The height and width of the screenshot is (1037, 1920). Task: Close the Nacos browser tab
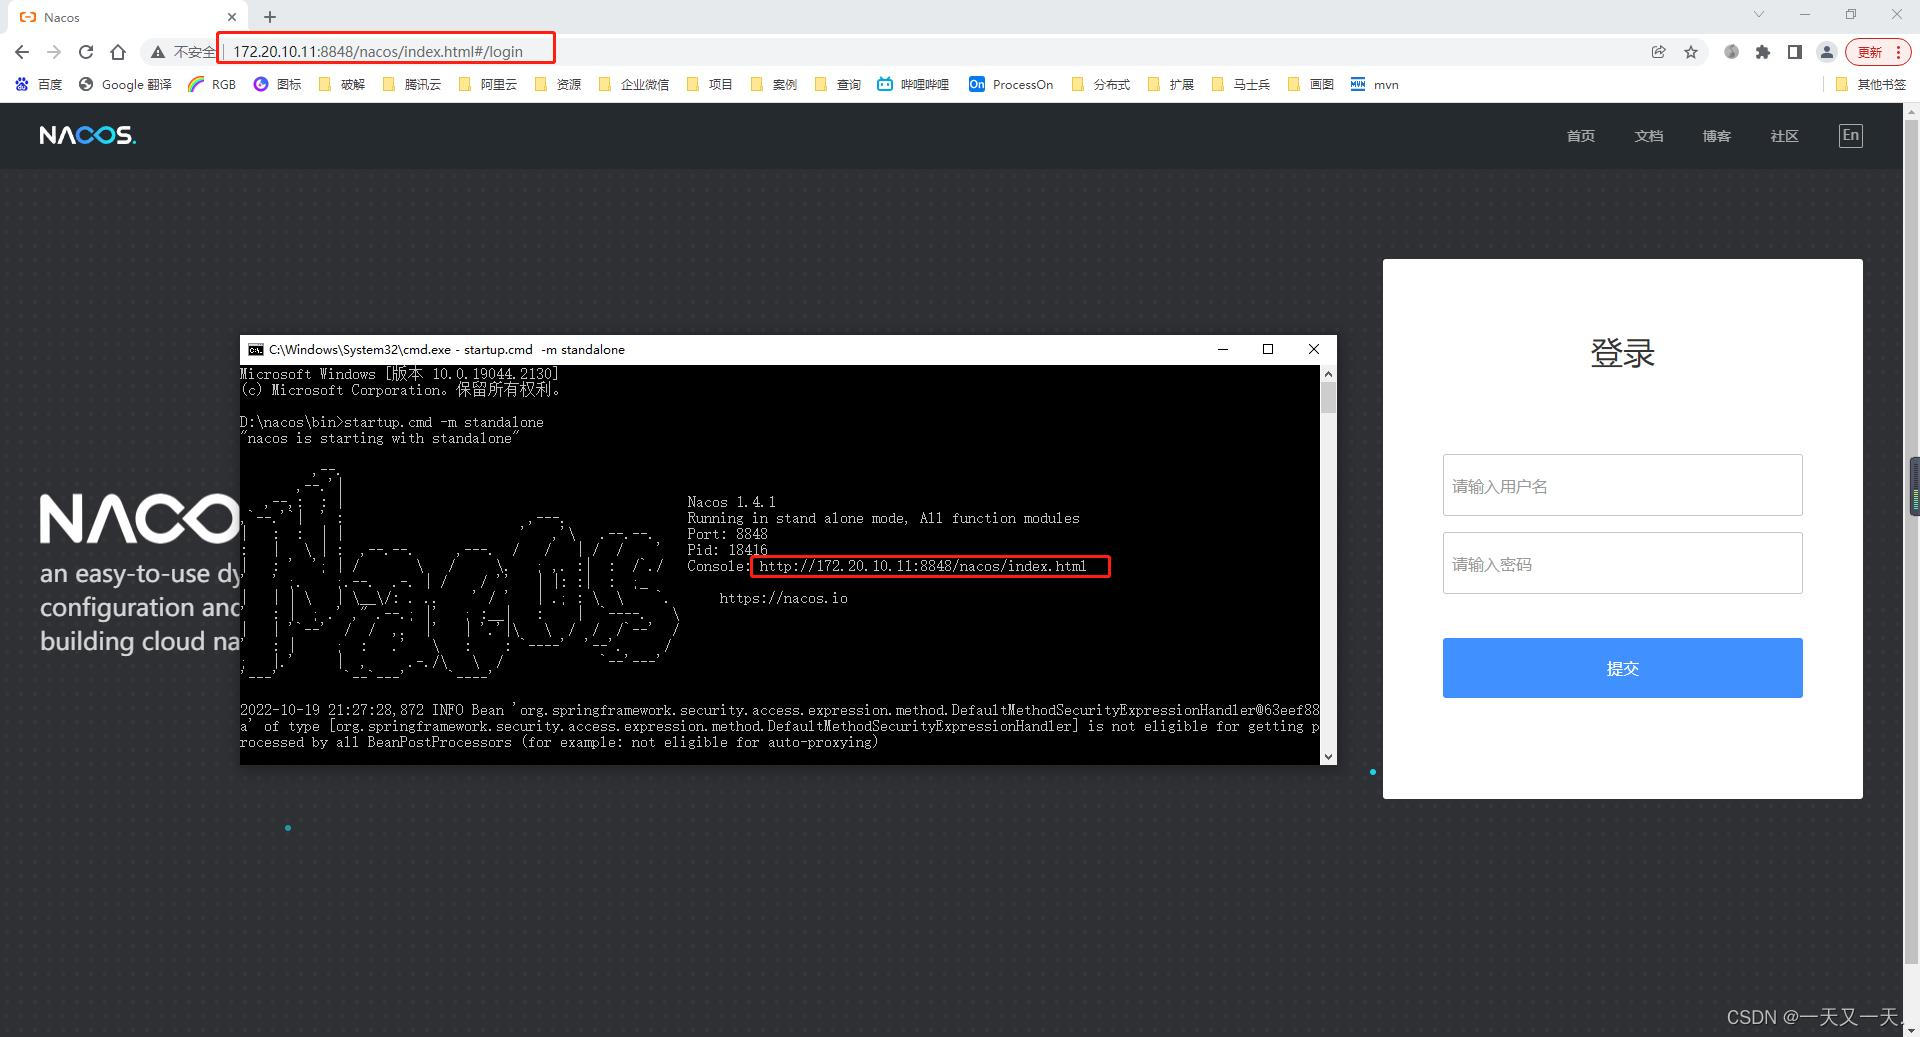point(232,17)
